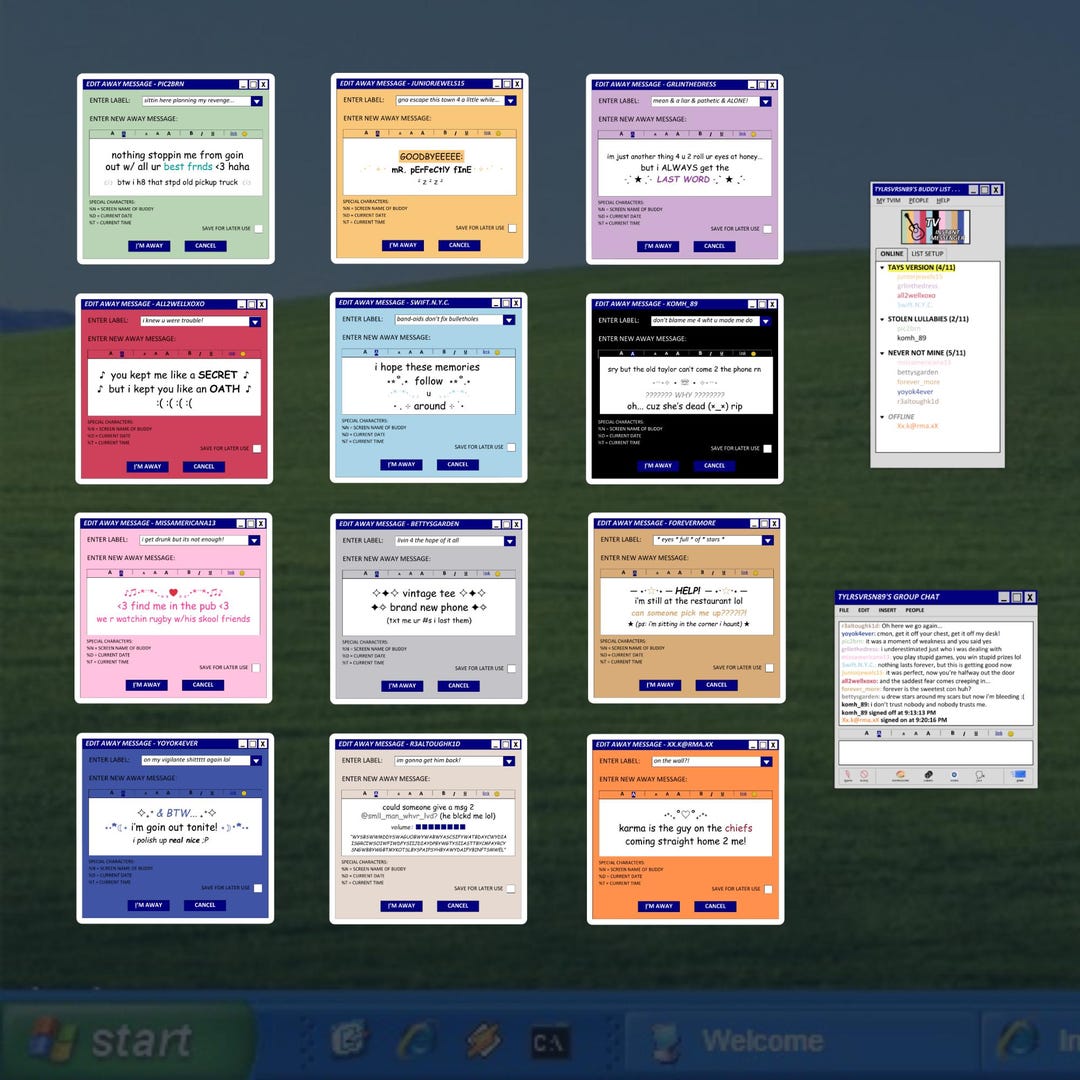Screen dimensions: 1080x1080
Task: Click the TV Instant Messenger logo
Action: click(x=935, y=227)
